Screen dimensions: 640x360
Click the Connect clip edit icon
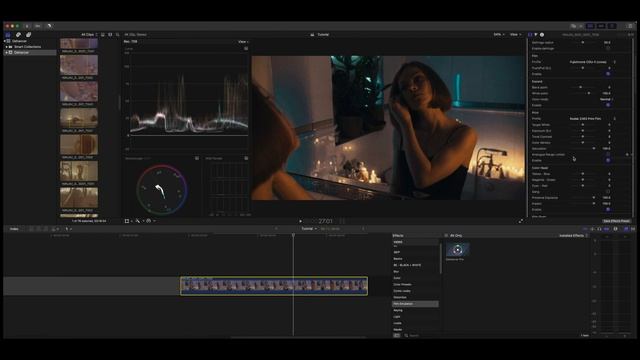point(31,229)
